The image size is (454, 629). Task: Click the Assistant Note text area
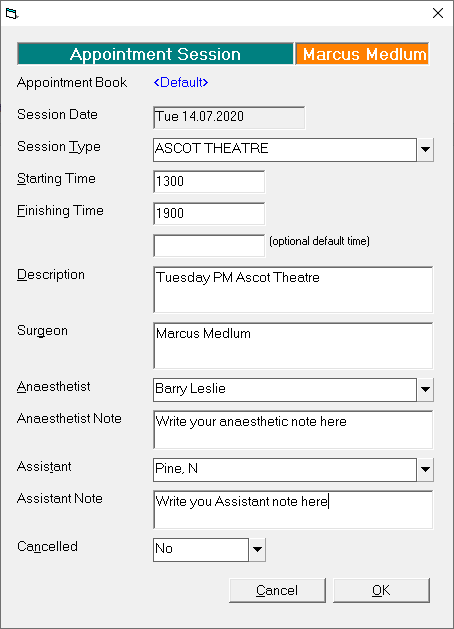click(x=293, y=509)
